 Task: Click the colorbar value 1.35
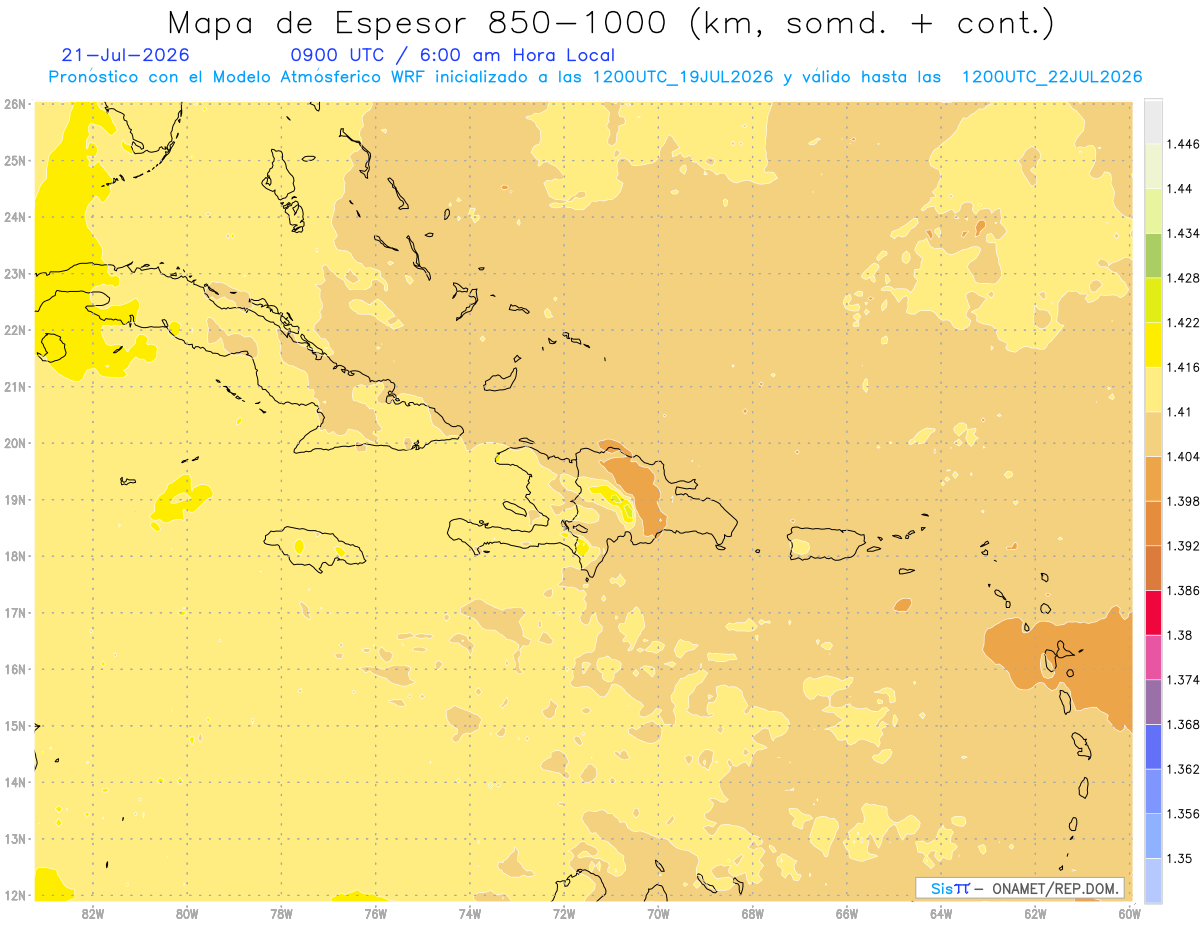click(x=1180, y=859)
